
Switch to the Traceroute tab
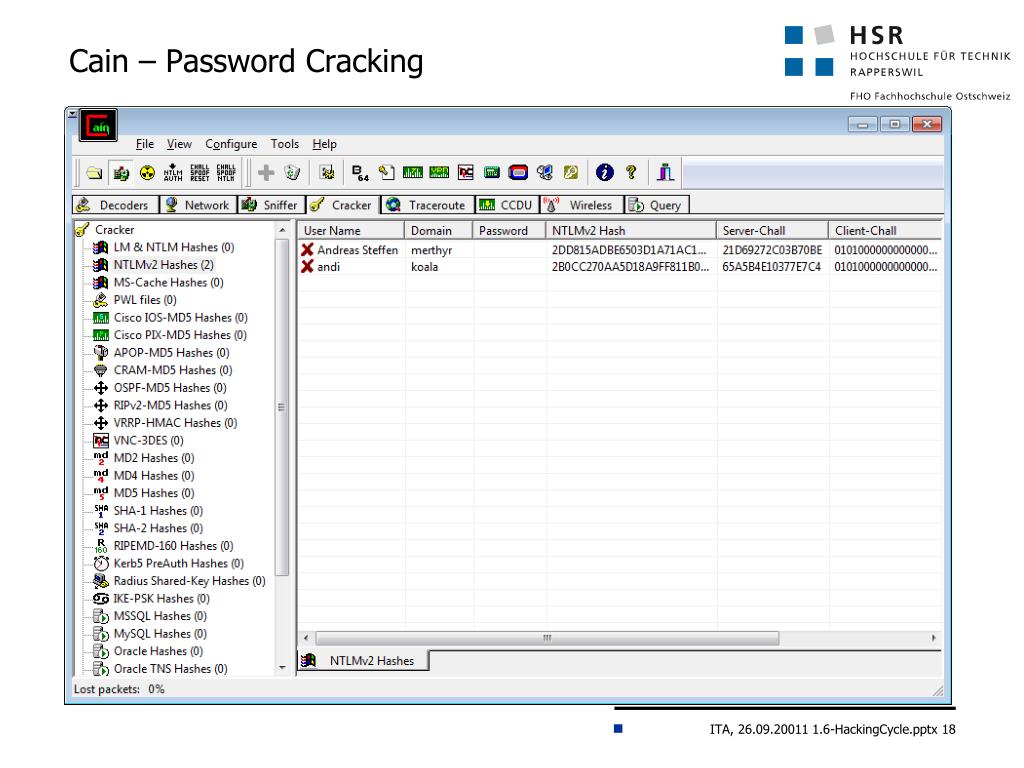(426, 205)
